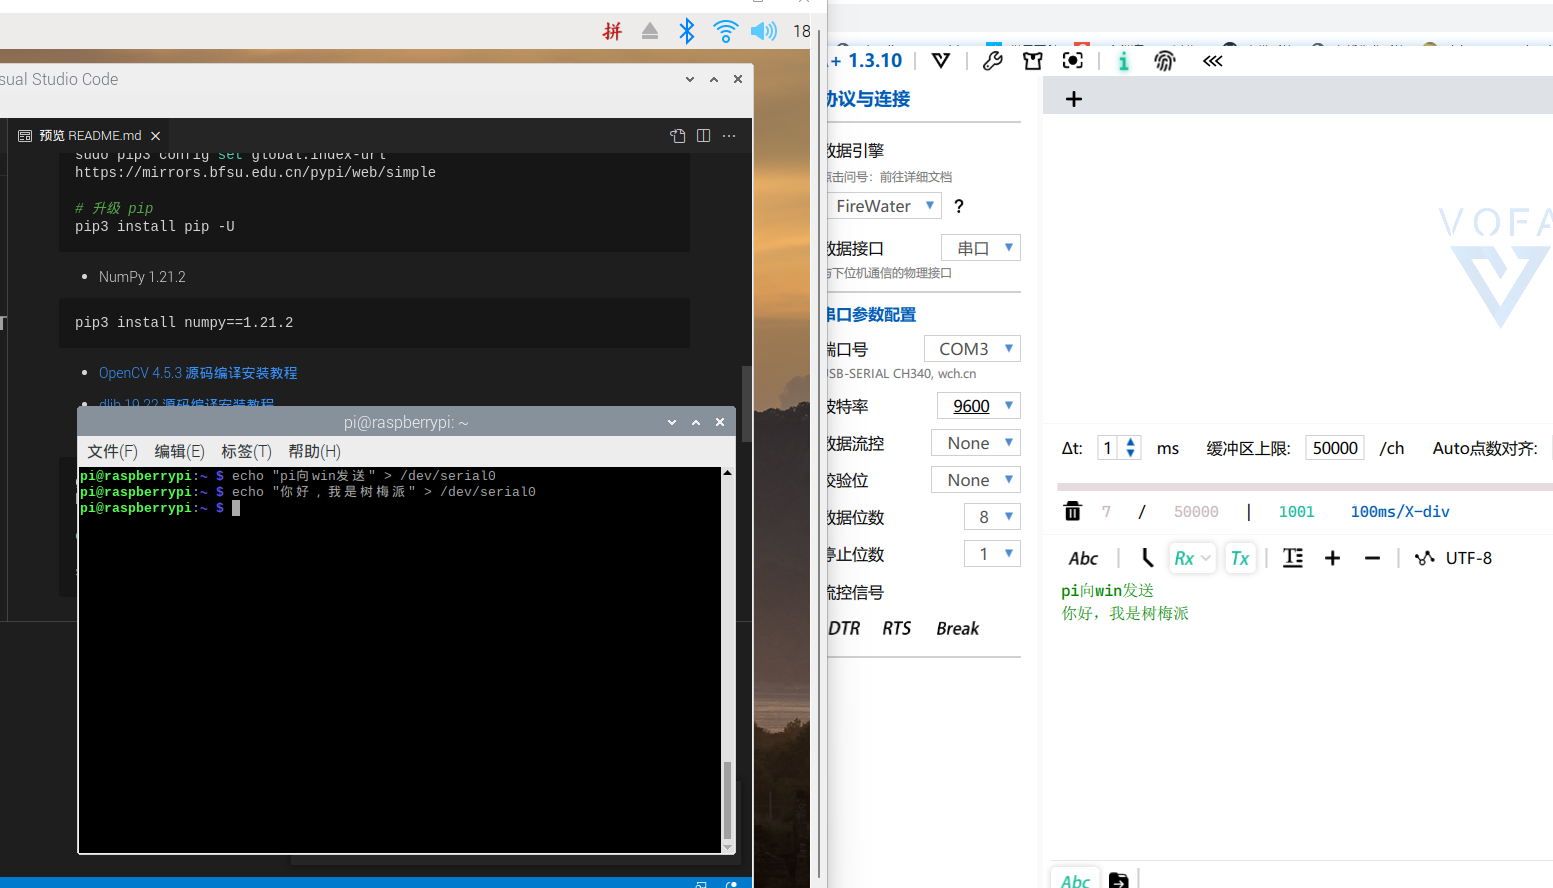
Task: Open VOFA+ settings with the wrench icon
Action: click(x=992, y=60)
